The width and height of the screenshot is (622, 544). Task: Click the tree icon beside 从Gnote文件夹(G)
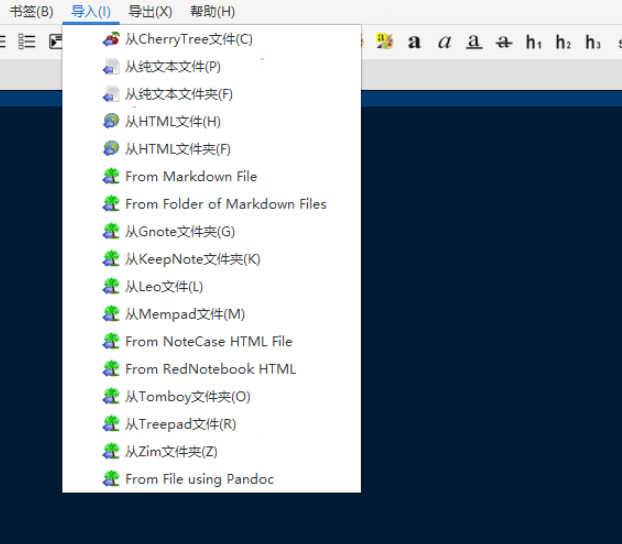[111, 231]
